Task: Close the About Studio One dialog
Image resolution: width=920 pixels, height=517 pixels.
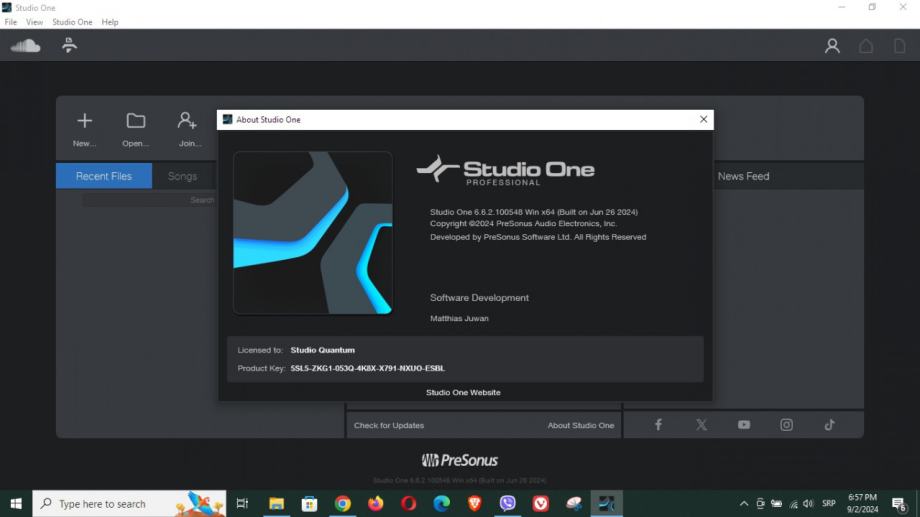Action: (703, 119)
